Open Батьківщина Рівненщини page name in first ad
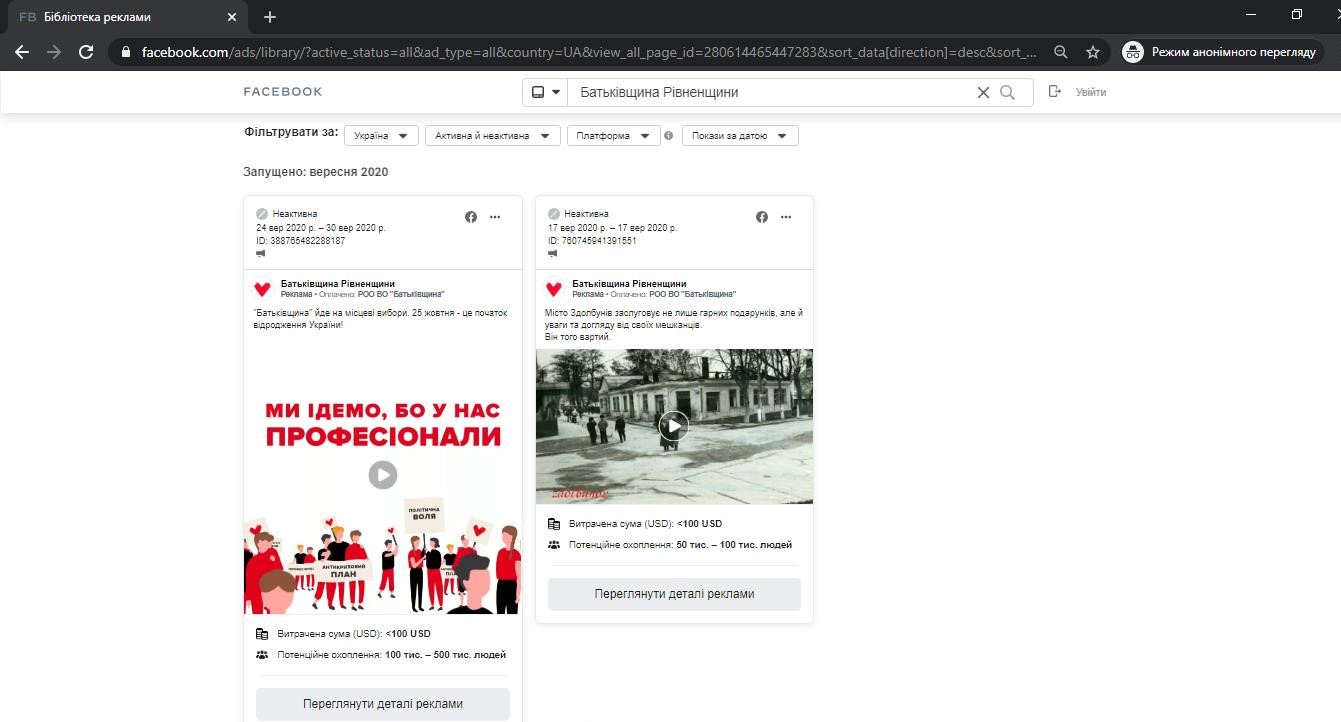1341x722 pixels. (338, 284)
